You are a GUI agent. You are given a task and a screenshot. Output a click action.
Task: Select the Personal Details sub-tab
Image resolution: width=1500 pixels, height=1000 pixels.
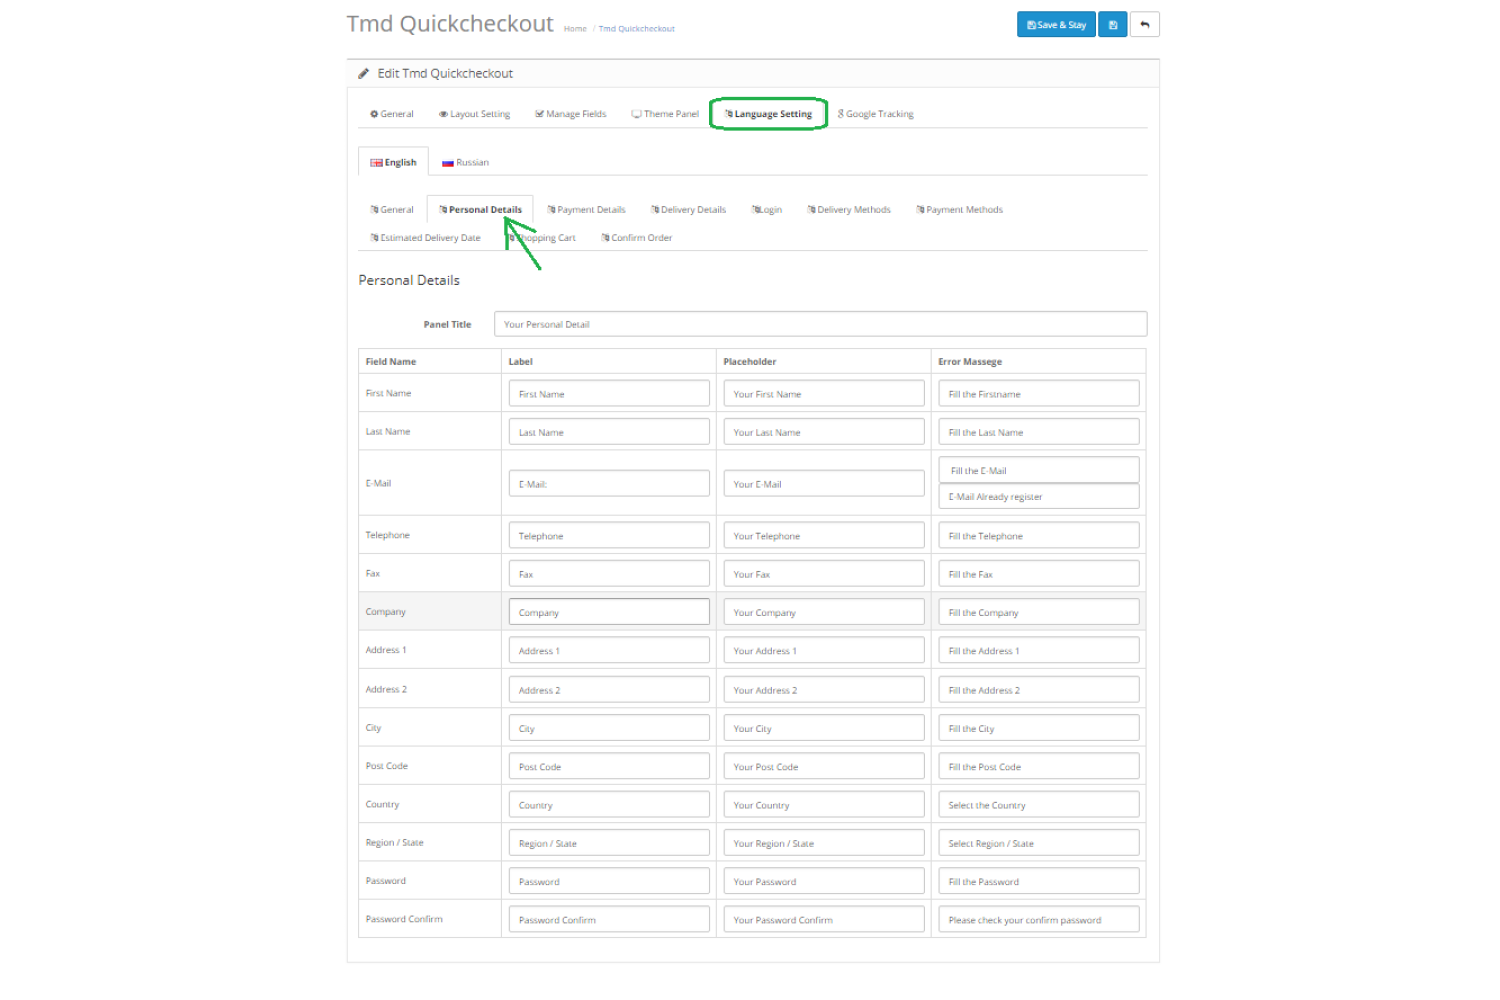click(480, 210)
